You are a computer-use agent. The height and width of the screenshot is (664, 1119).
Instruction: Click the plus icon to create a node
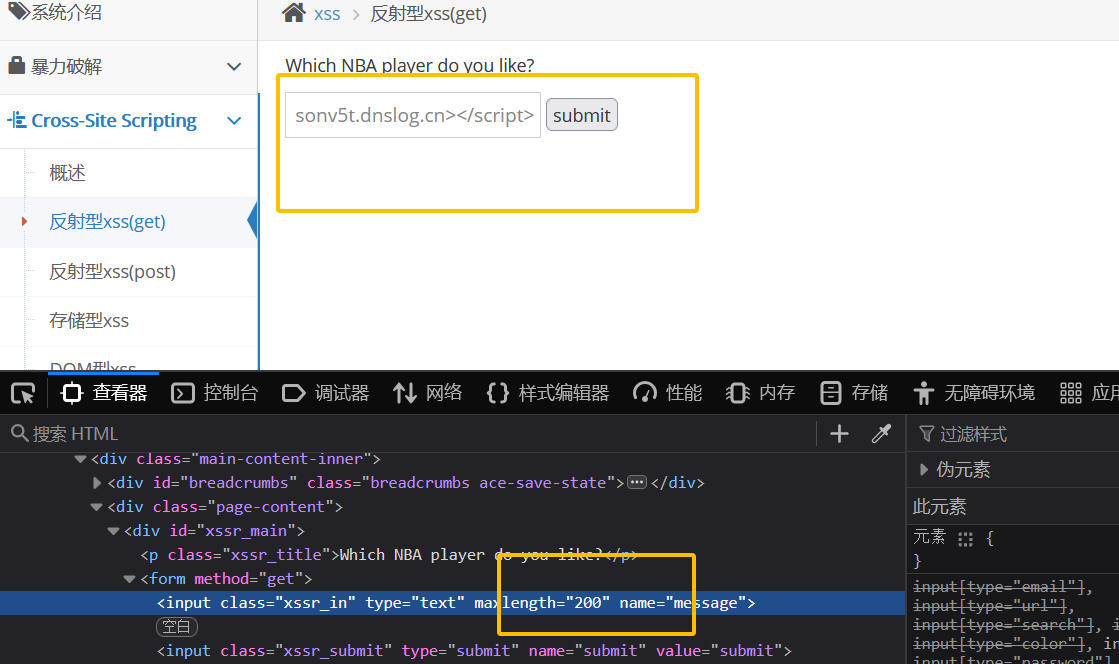pyautogui.click(x=839, y=433)
